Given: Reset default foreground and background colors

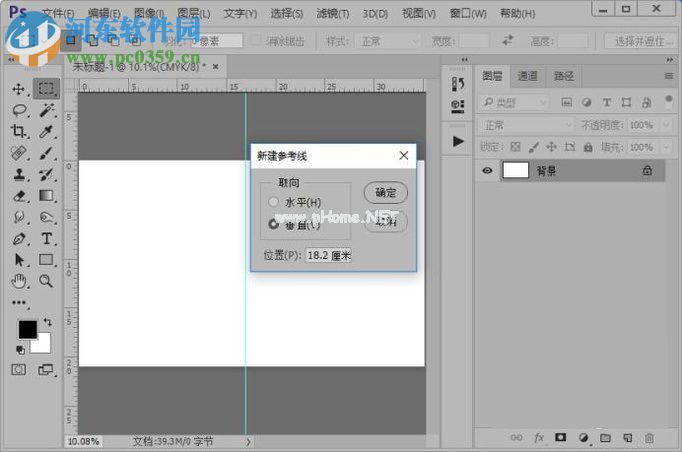Looking at the screenshot, I should pos(20,349).
